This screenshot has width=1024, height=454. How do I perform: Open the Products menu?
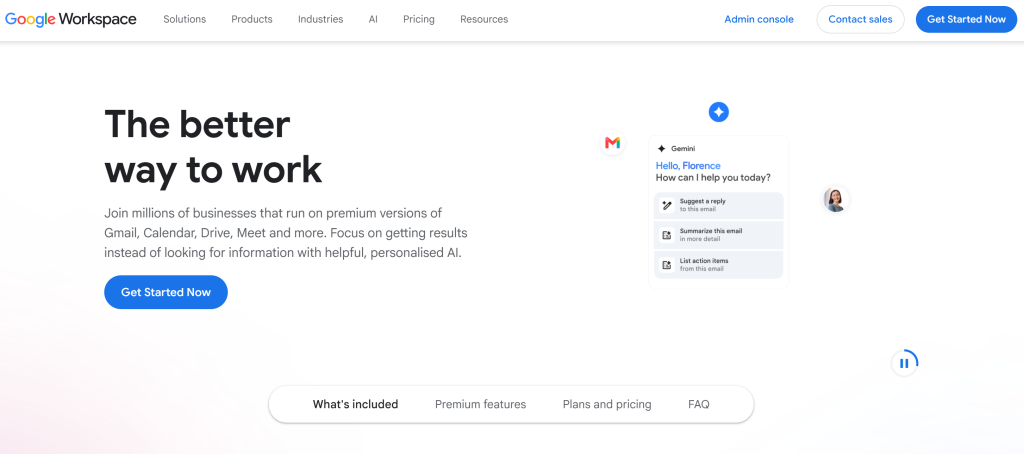coord(251,20)
